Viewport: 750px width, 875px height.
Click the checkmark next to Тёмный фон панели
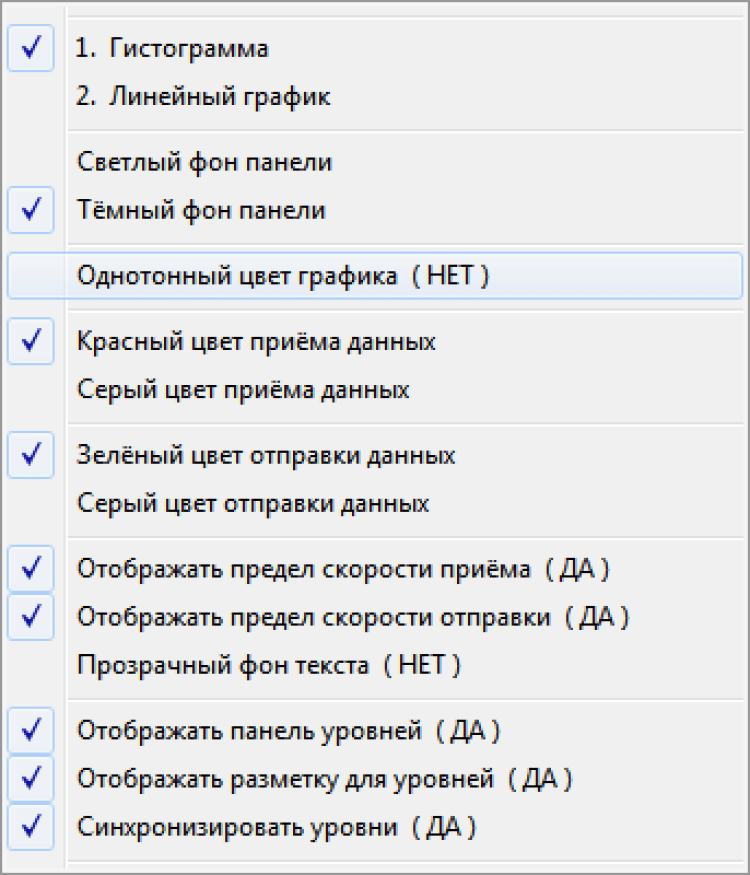pos(31,211)
